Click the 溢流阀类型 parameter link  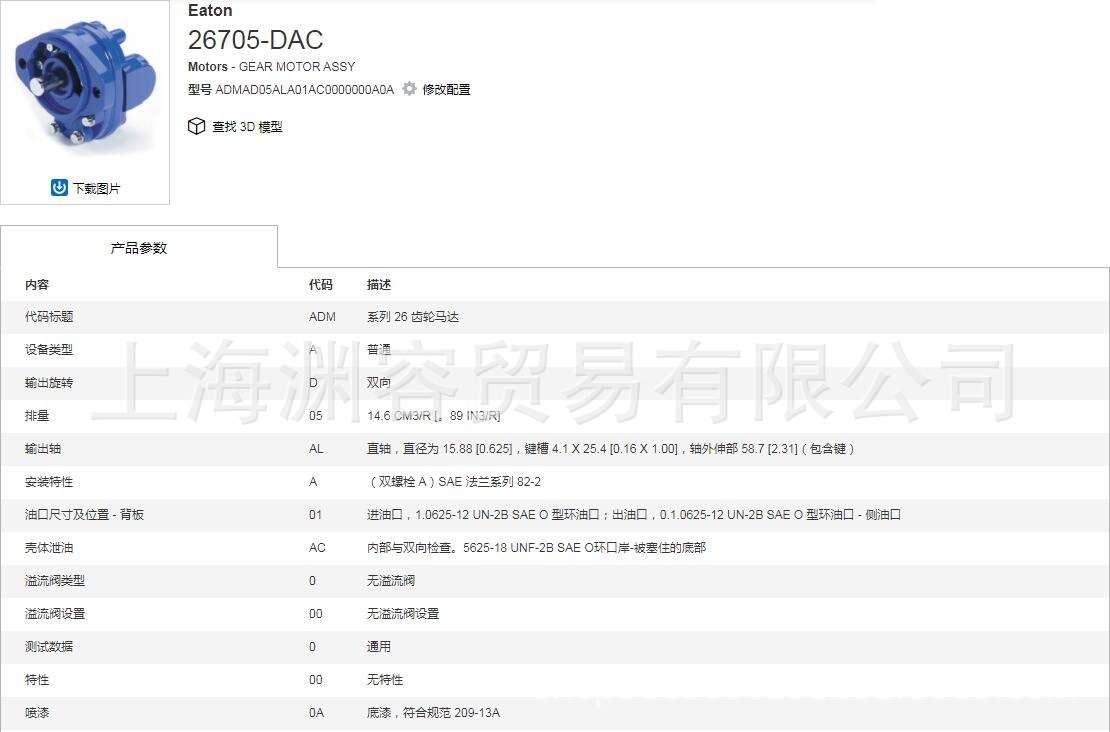[58, 581]
